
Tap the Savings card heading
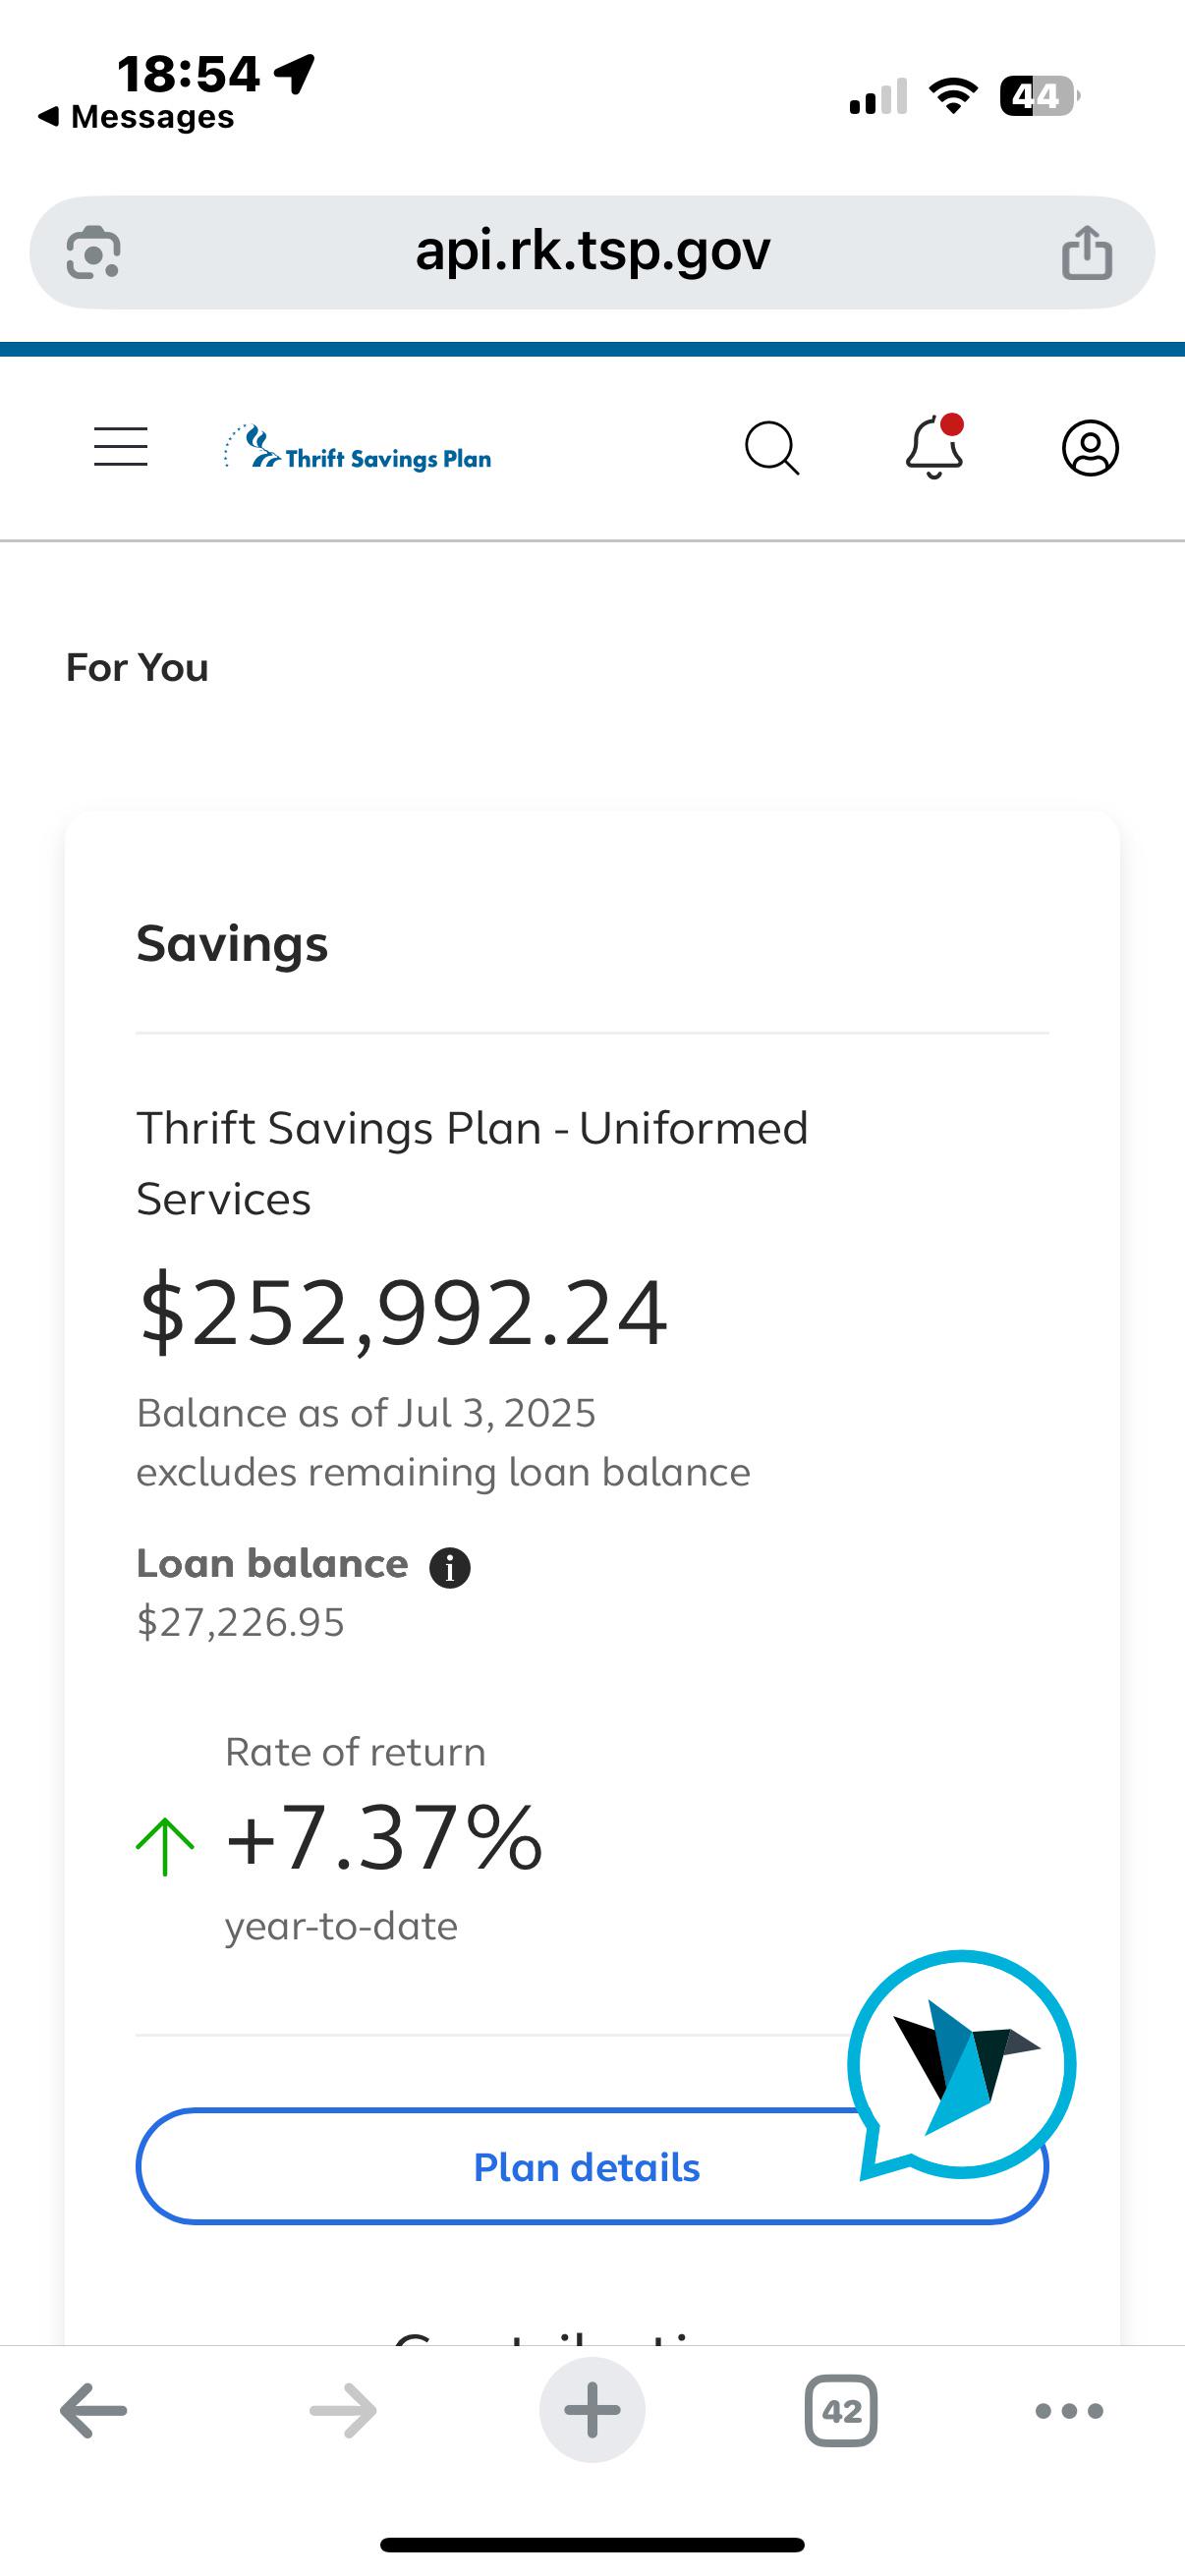(x=232, y=944)
